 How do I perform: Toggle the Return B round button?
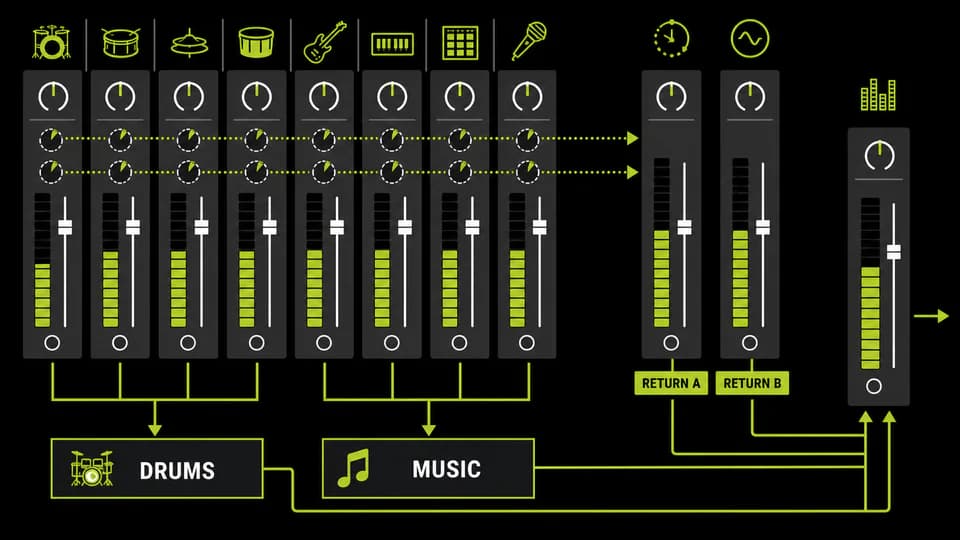[749, 343]
